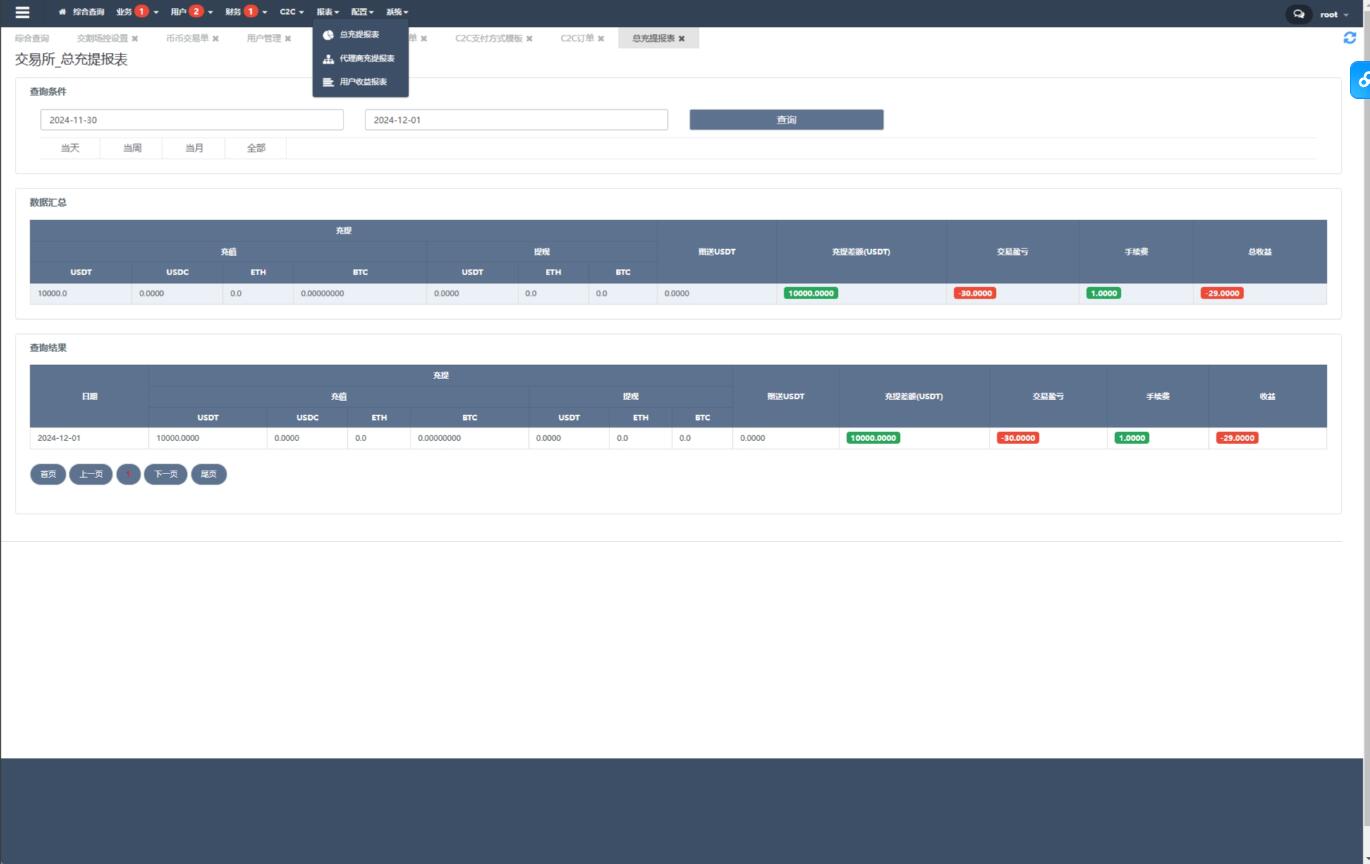Click the blue refresh icon

1350,38
